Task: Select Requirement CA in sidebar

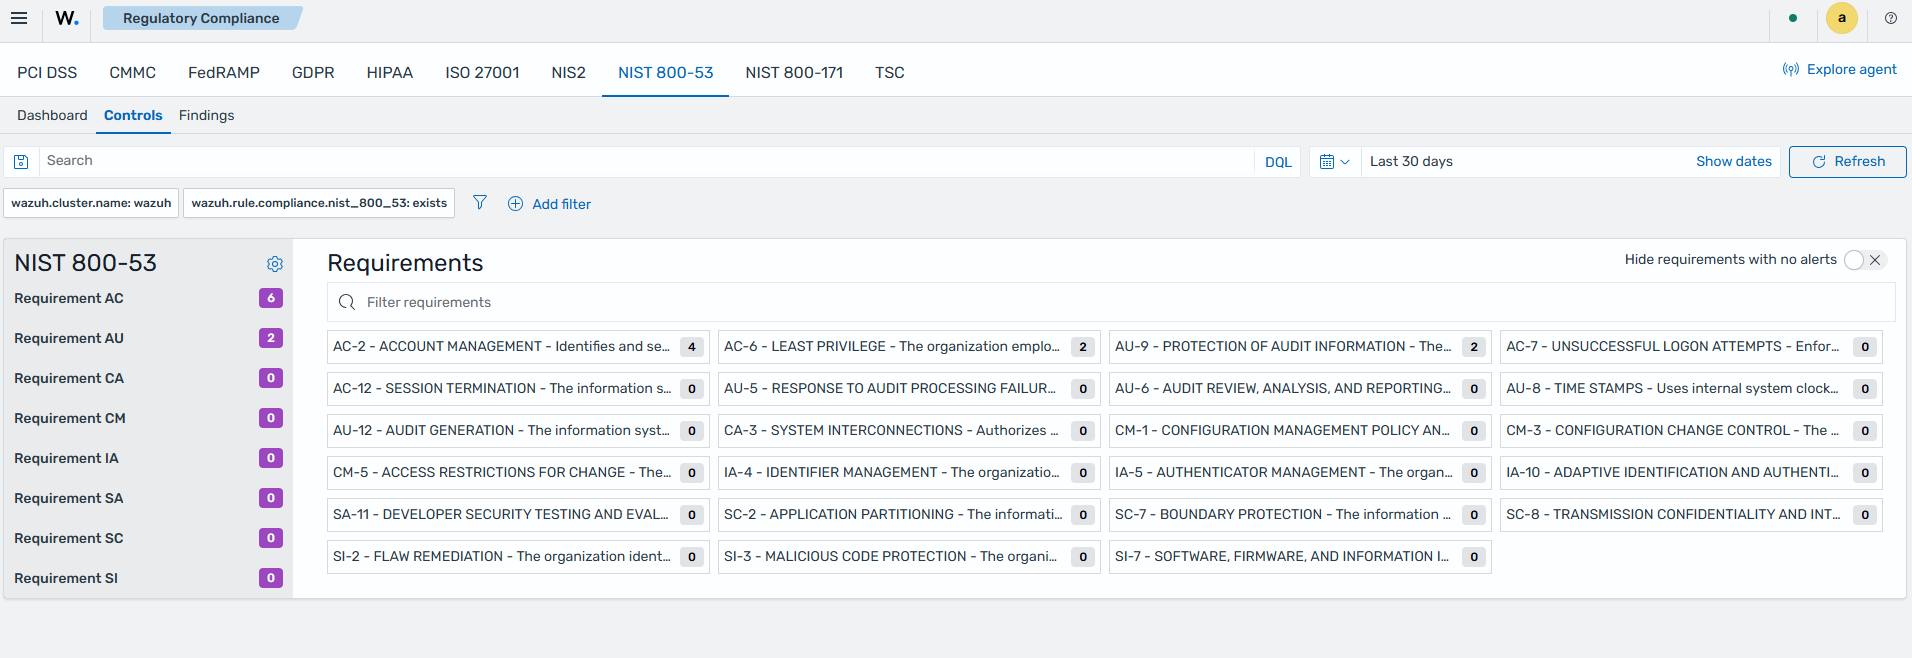Action: pos(148,378)
